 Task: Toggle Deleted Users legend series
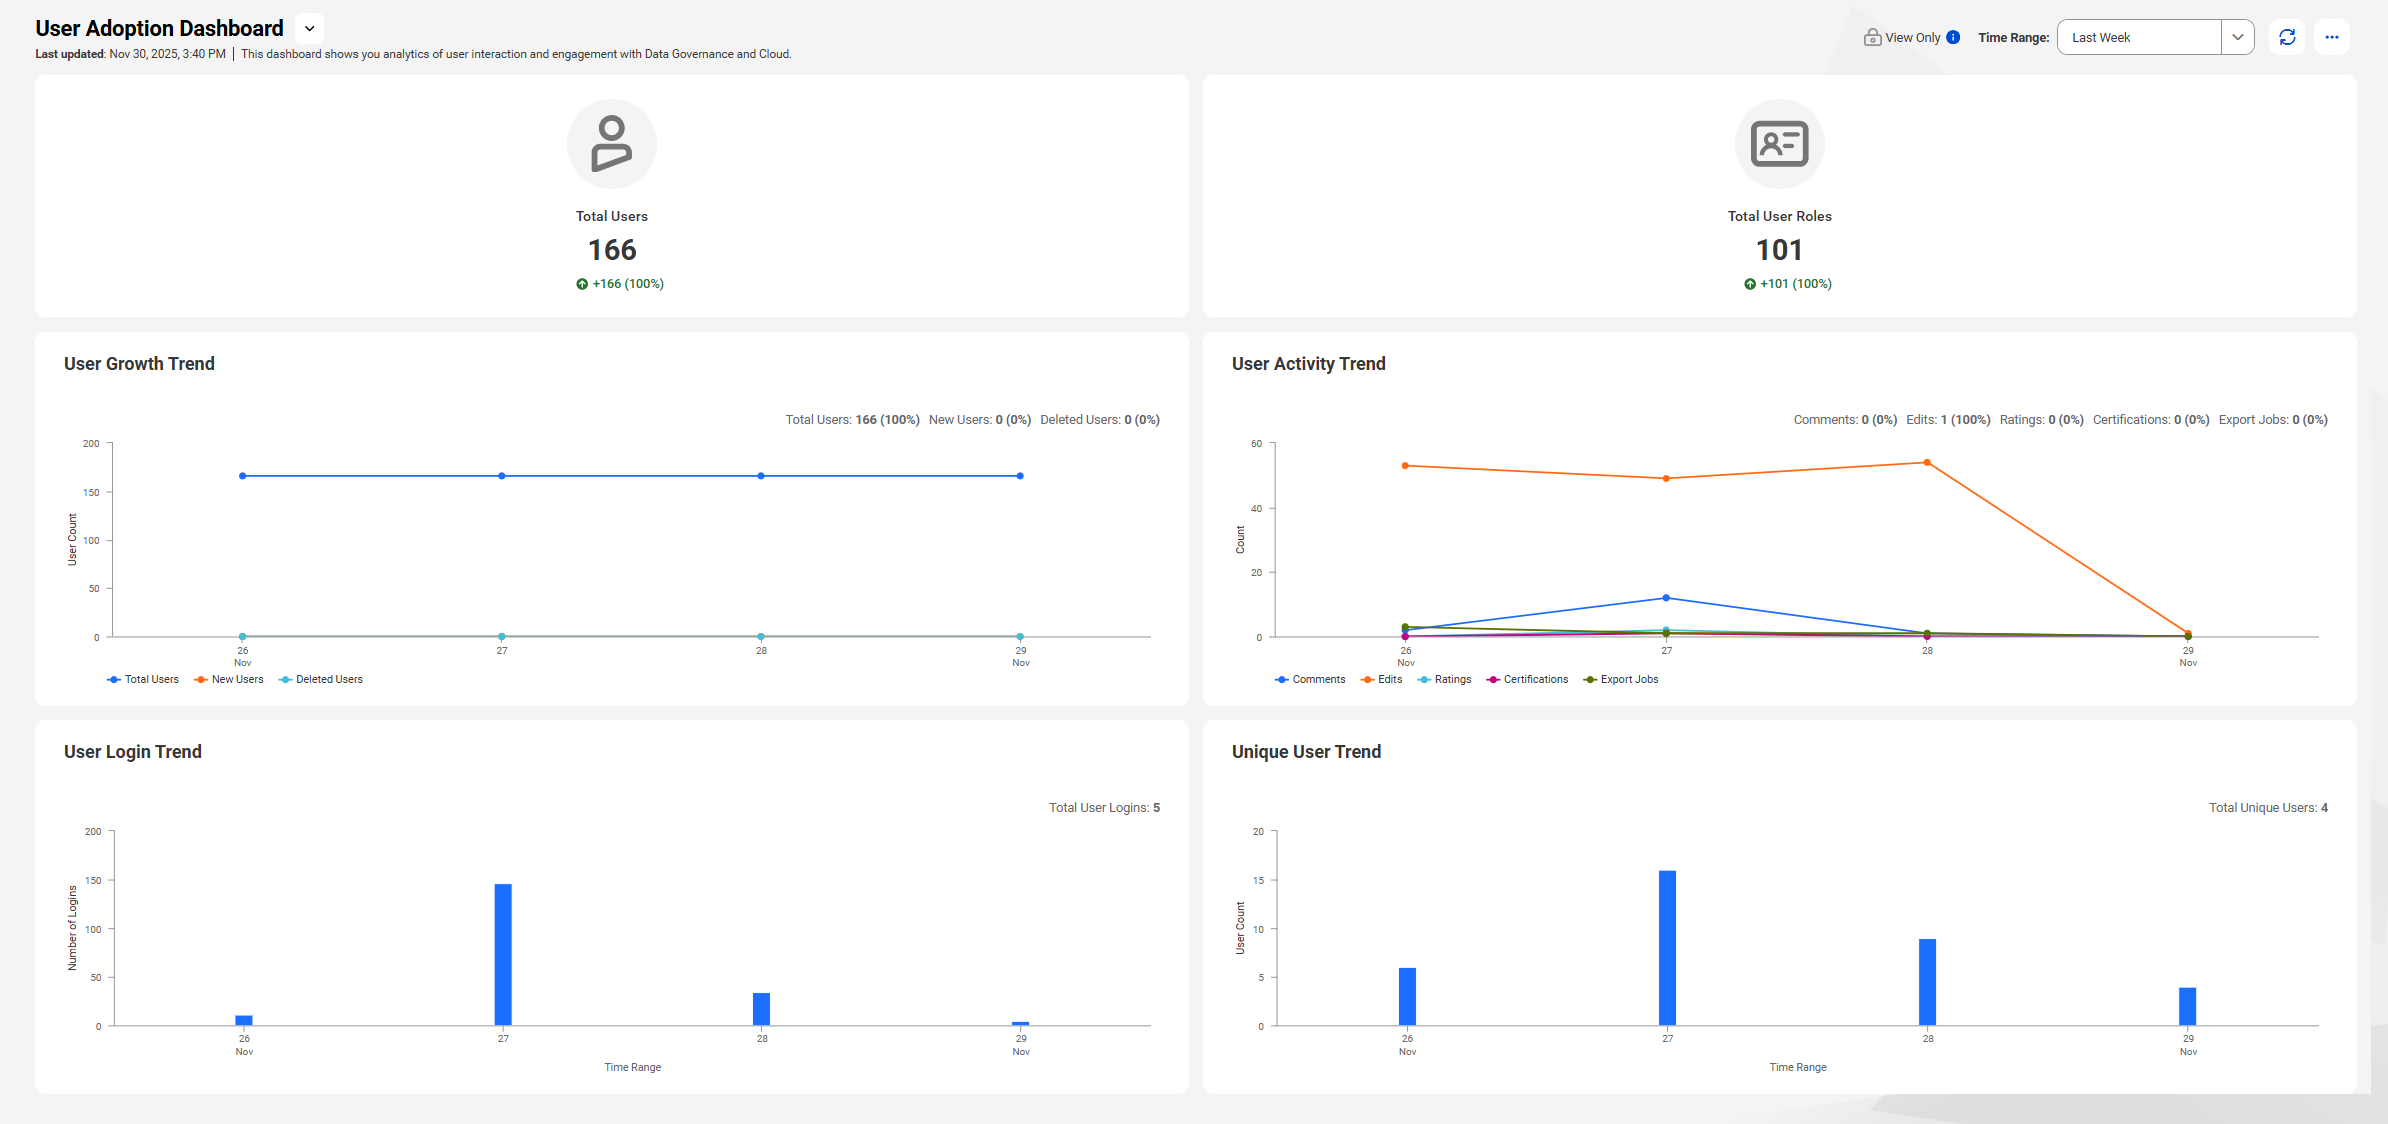tap(321, 680)
